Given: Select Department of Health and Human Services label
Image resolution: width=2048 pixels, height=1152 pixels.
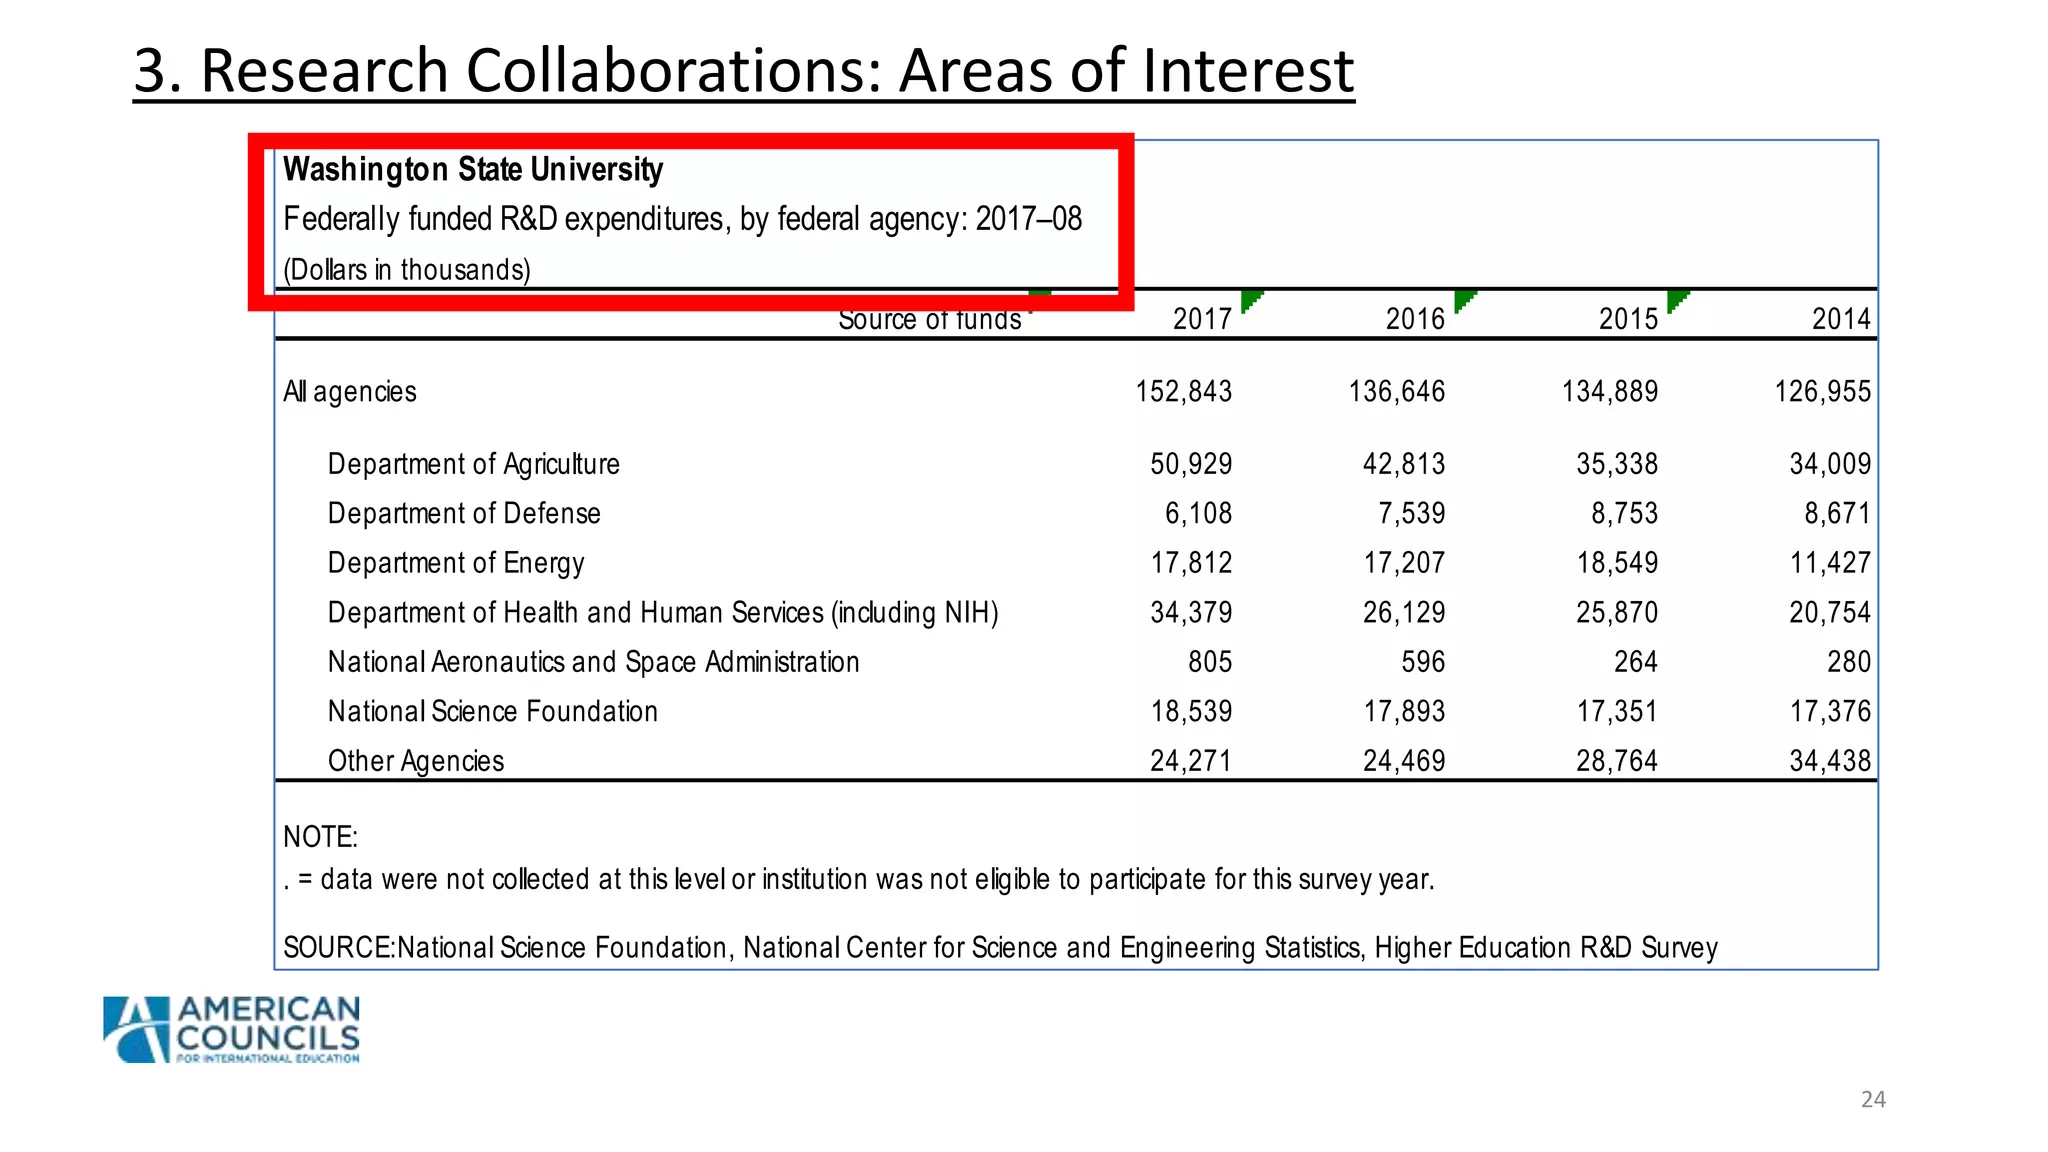Looking at the screenshot, I should (664, 612).
